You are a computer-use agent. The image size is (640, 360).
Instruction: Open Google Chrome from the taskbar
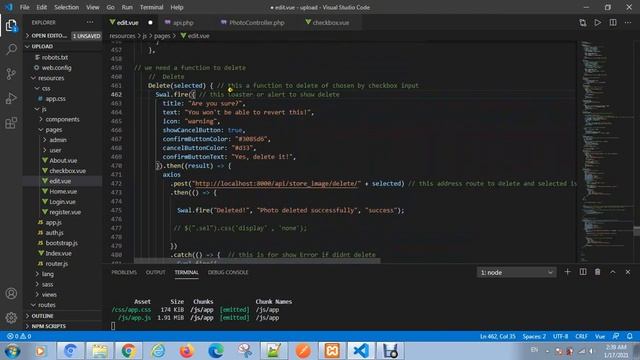pos(129,351)
